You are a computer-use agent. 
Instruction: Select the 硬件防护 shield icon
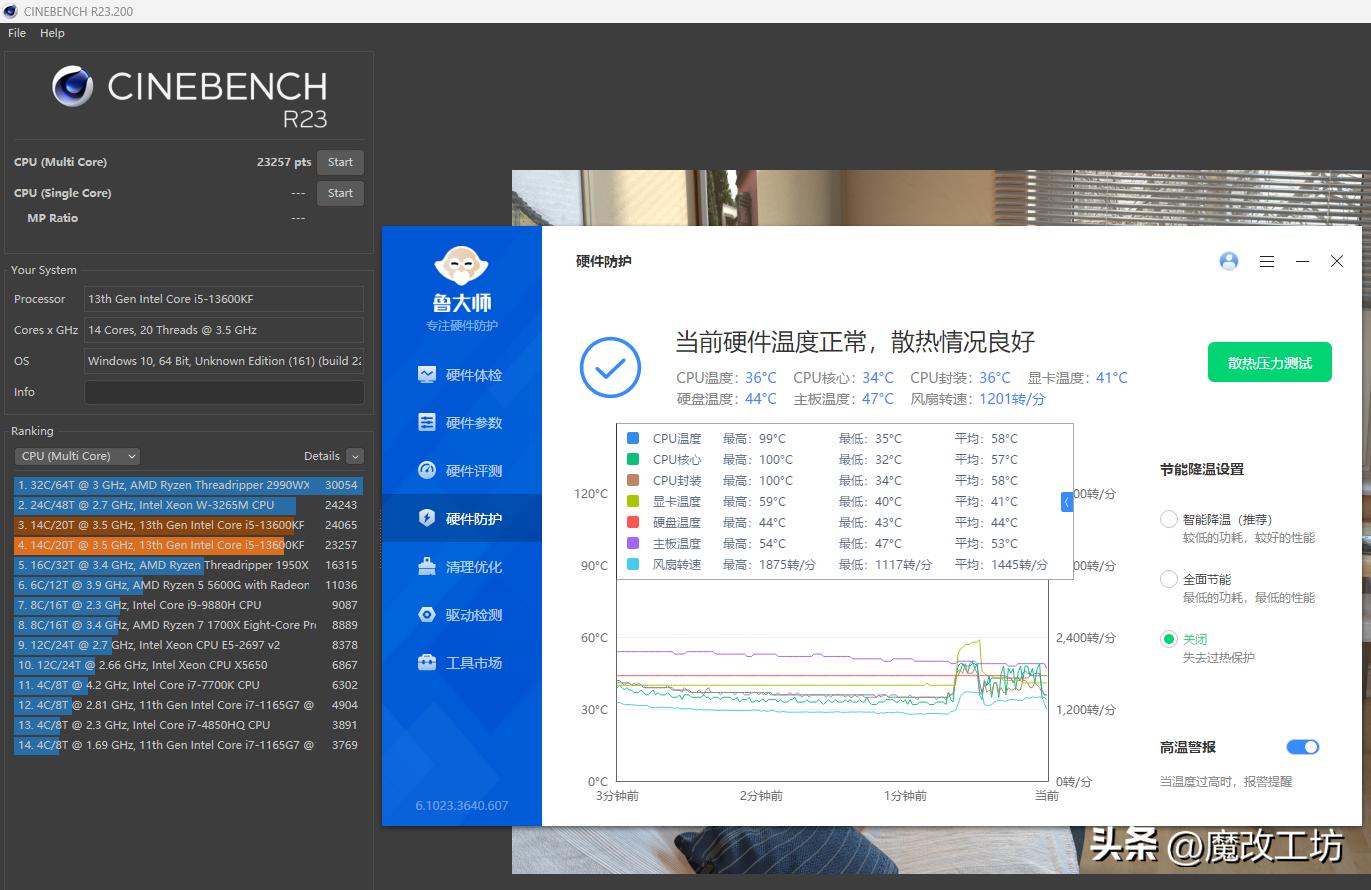pos(461,518)
